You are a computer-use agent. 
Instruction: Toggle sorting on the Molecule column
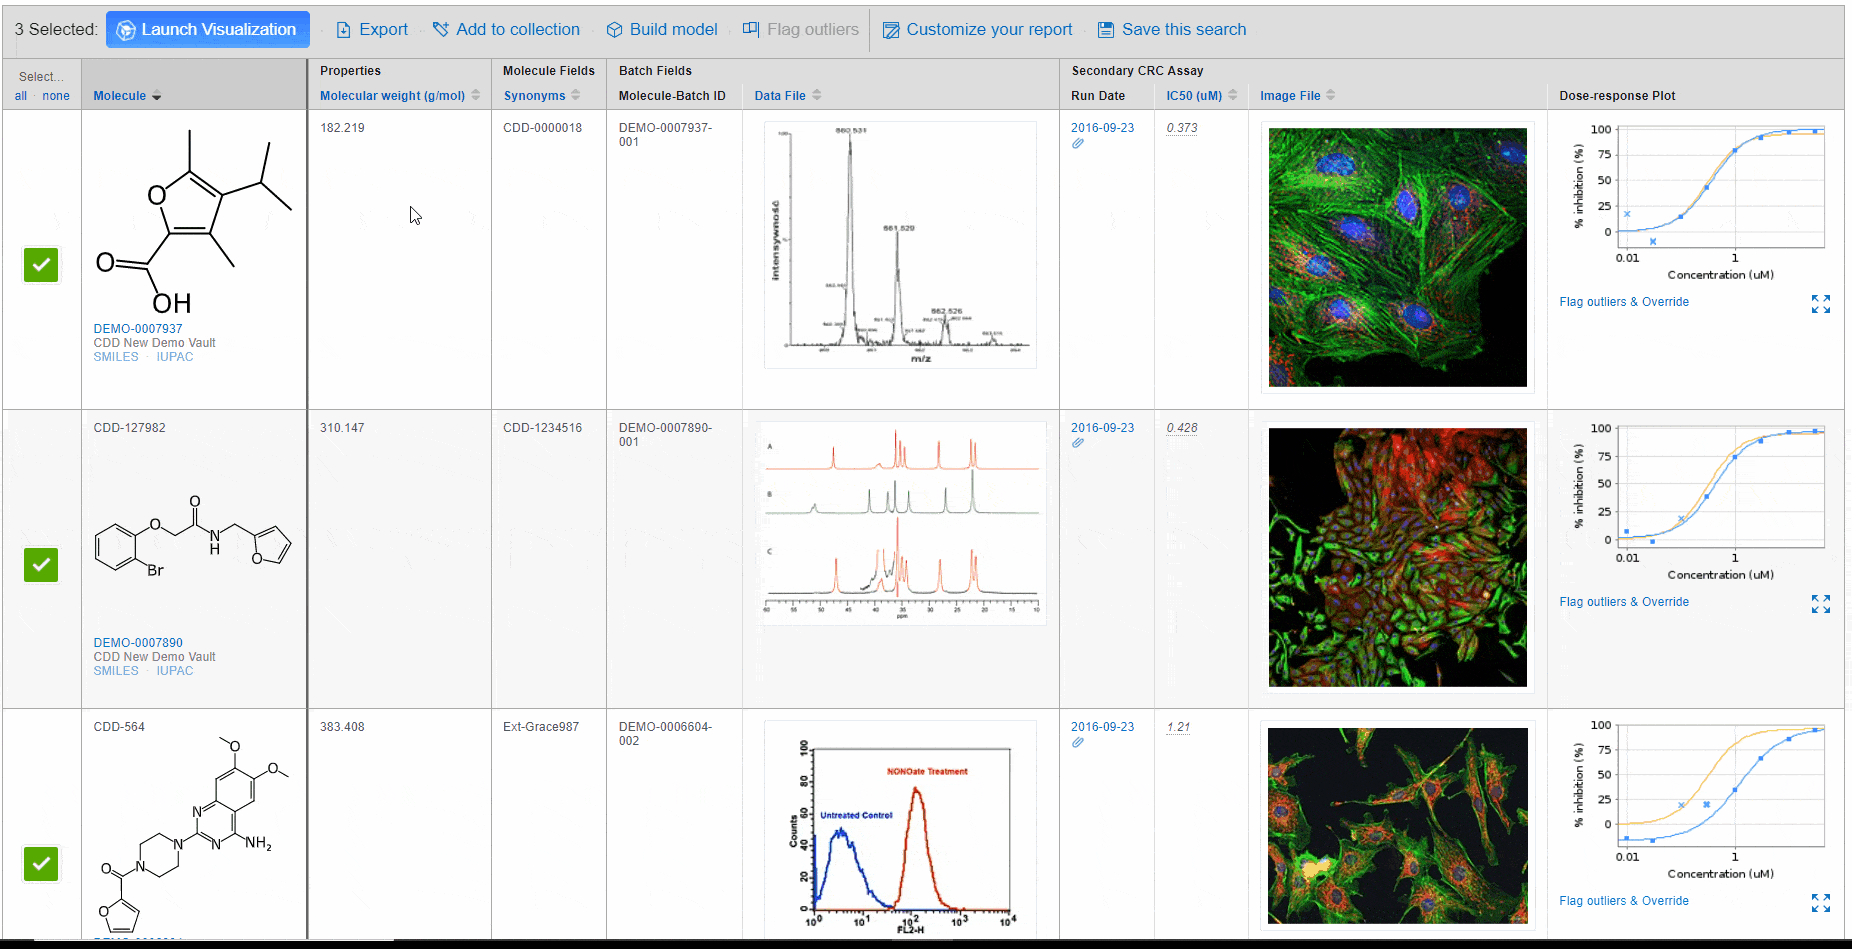(156, 95)
